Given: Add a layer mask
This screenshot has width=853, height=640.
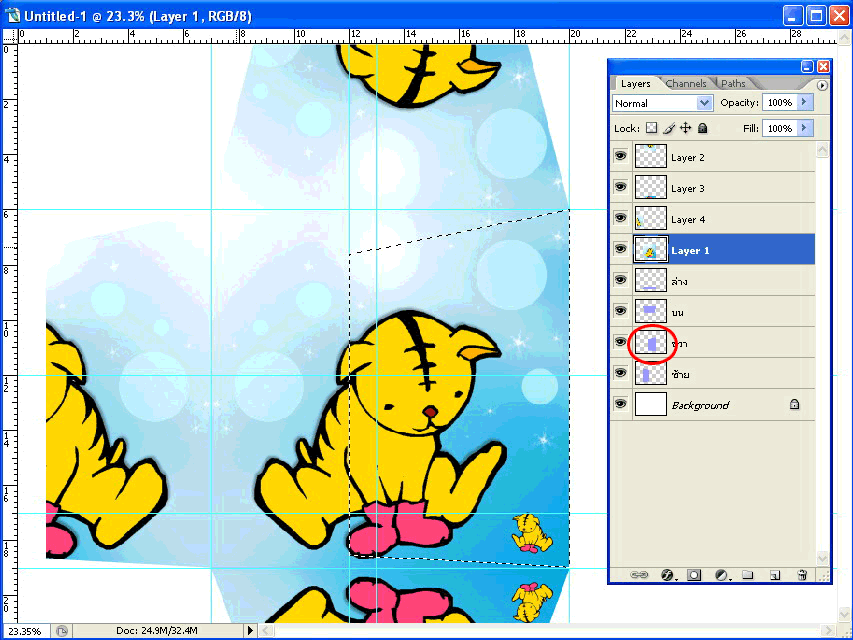Looking at the screenshot, I should 694,575.
